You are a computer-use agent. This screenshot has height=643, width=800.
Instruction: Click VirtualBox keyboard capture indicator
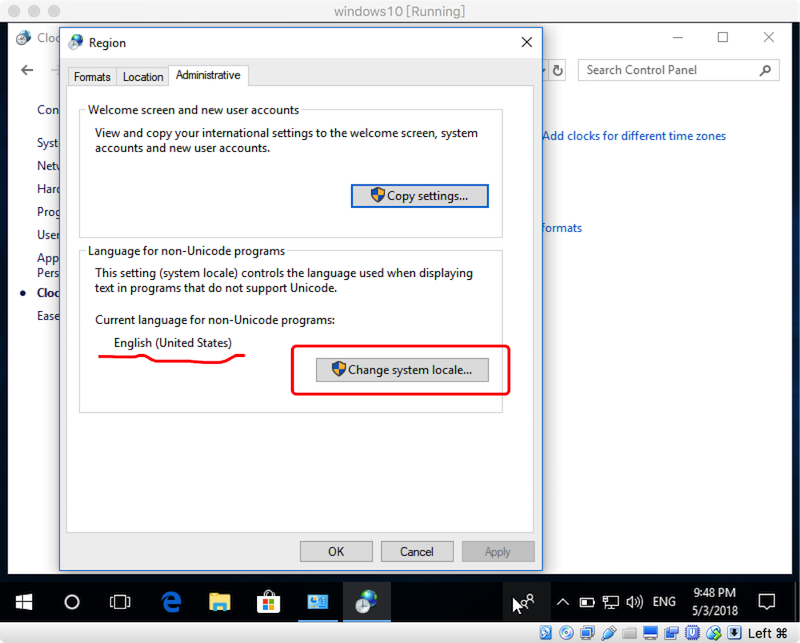(x=734, y=633)
